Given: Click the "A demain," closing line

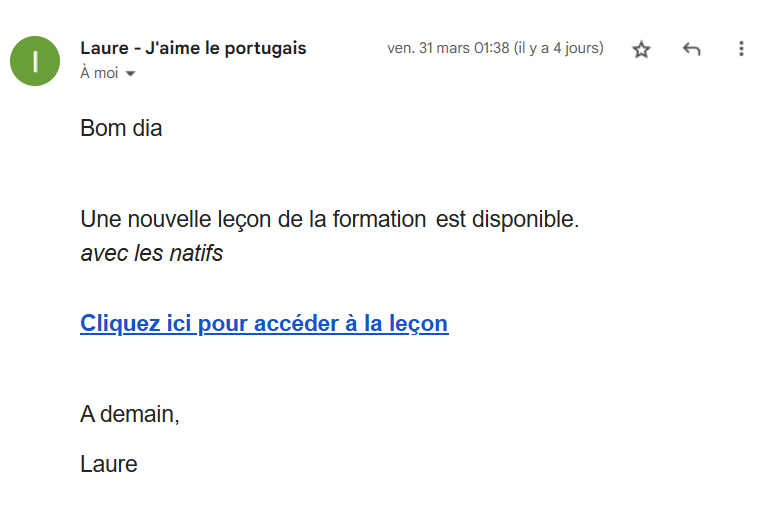Looking at the screenshot, I should point(130,414).
